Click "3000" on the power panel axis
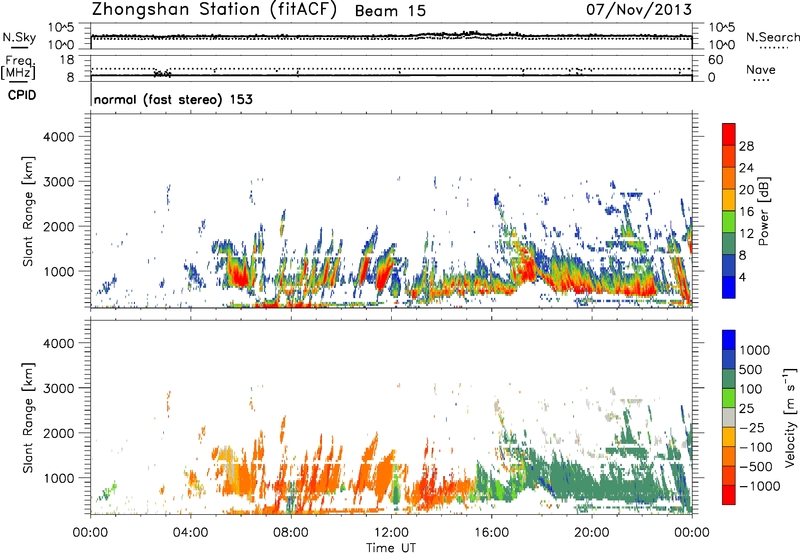Screen dimensions: 800x554 (x=59, y=182)
